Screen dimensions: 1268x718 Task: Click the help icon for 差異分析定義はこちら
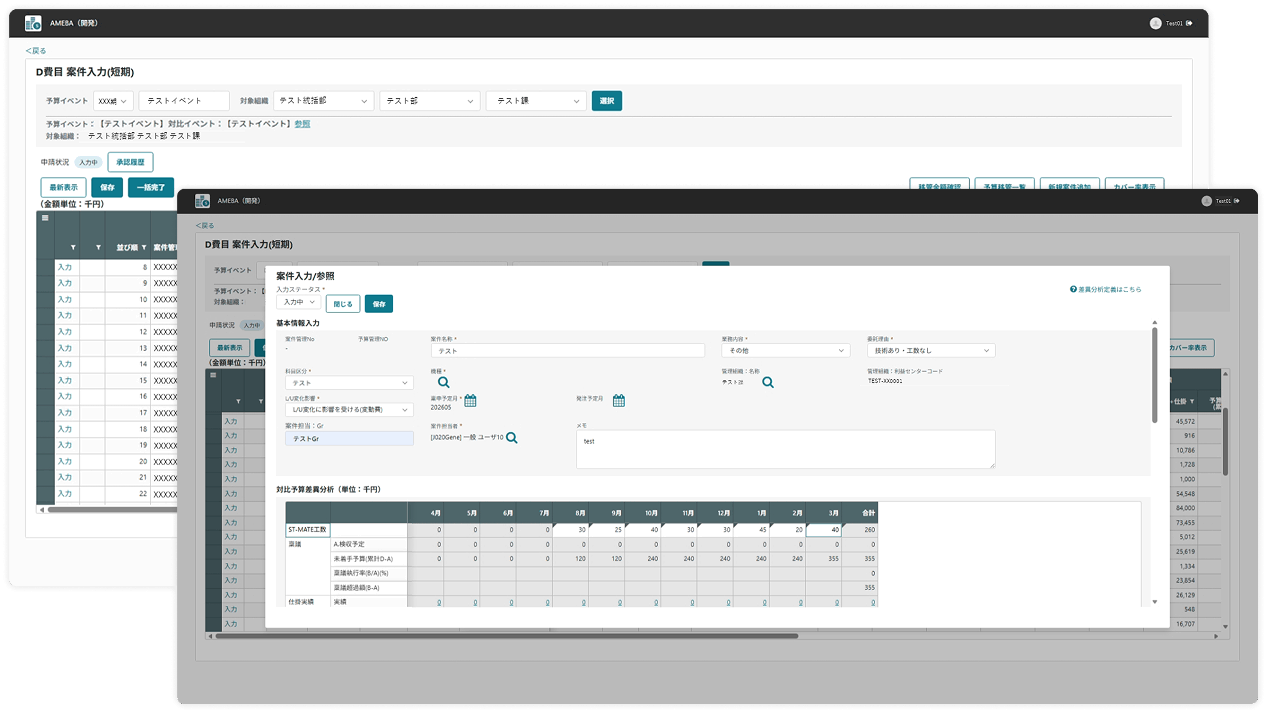coord(1073,289)
